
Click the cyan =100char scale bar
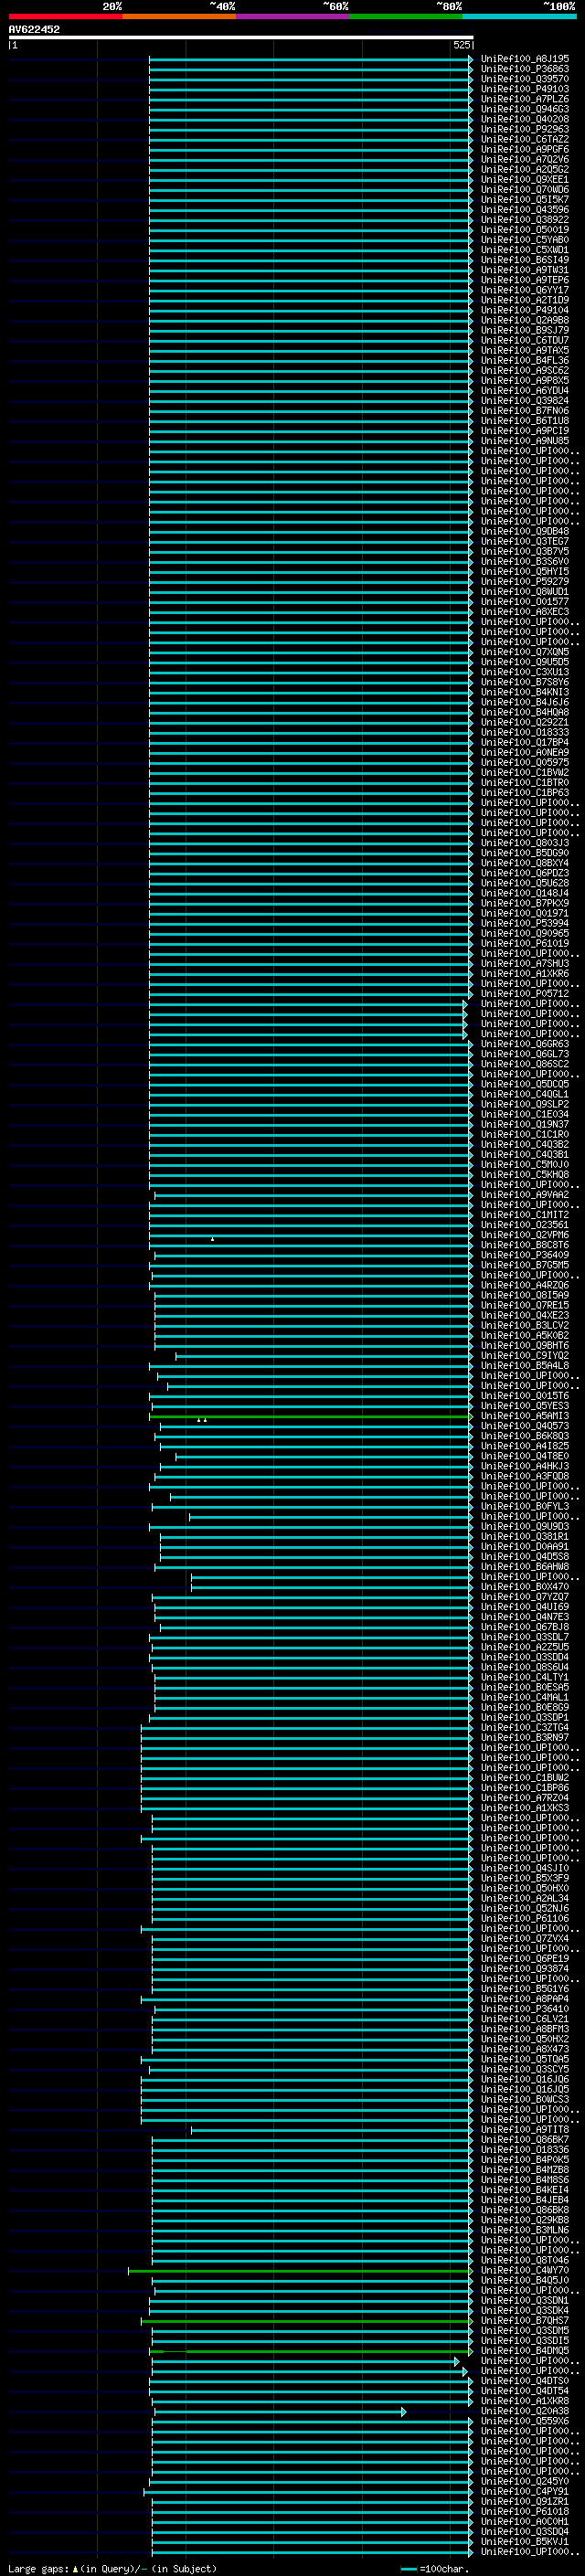click(408, 2570)
